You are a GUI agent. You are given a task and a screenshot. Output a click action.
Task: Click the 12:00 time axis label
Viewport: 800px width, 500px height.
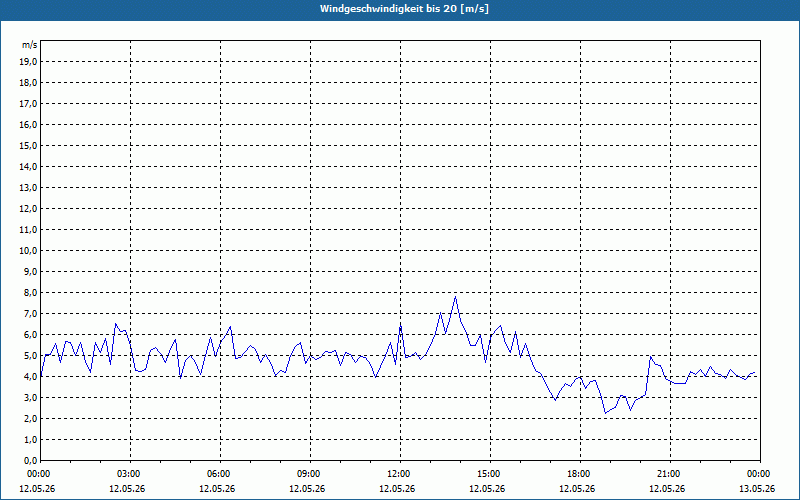point(400,474)
